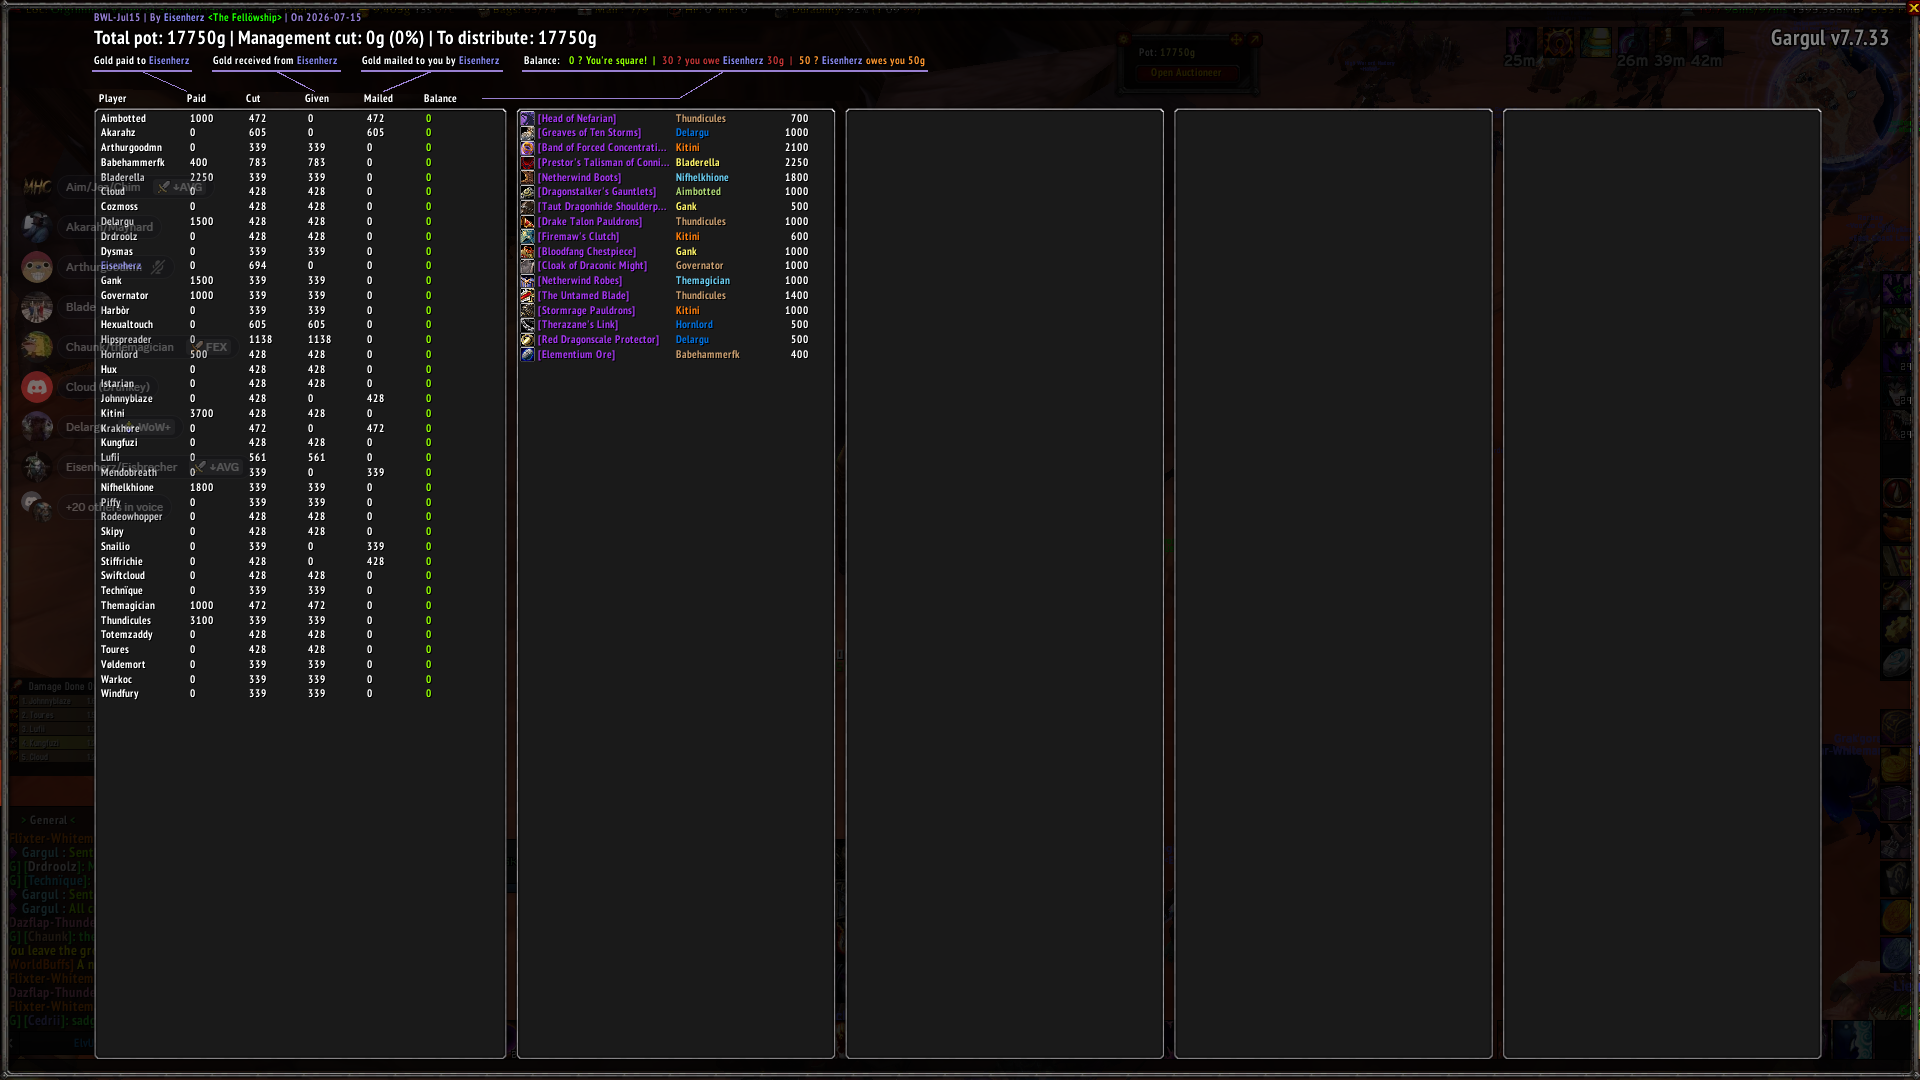Click the Stormrage Pauldrons item icon
1920x1080 pixels.
pos(527,310)
